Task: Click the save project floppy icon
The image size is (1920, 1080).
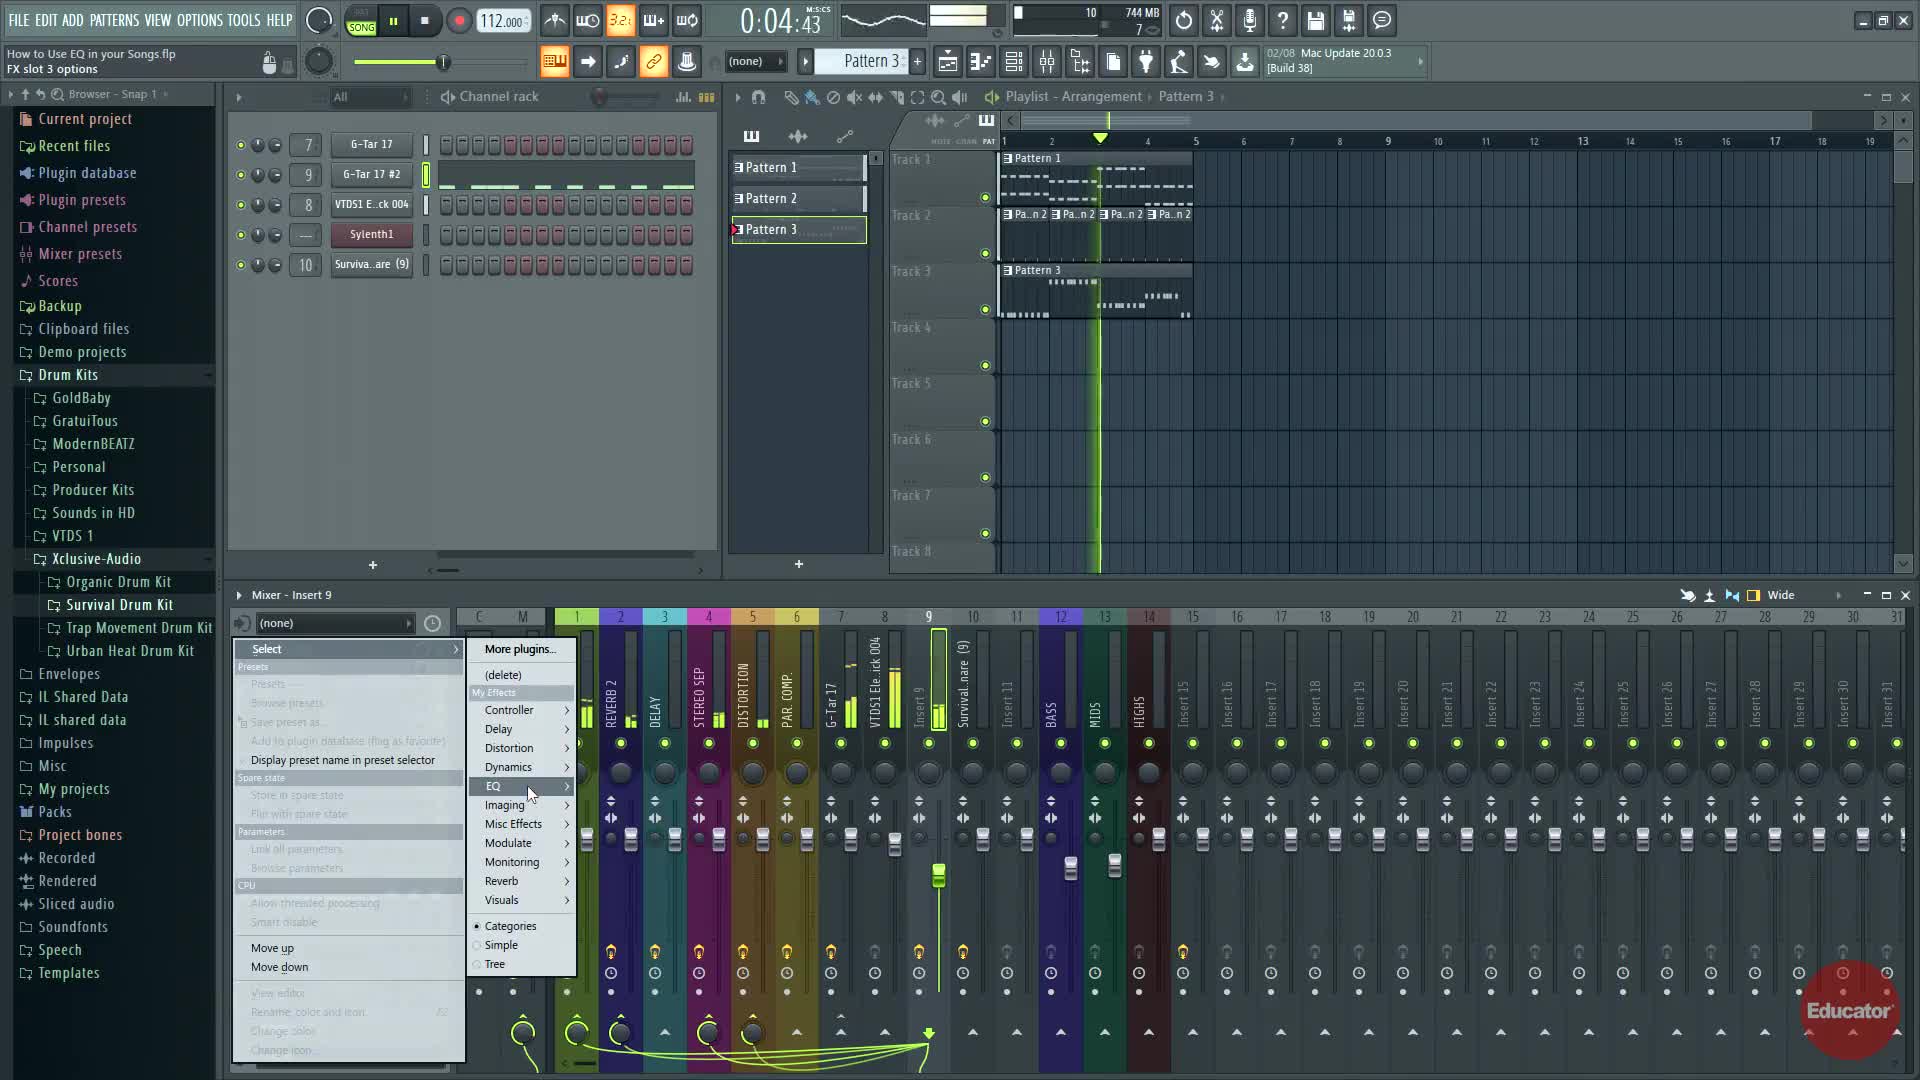Action: pyautogui.click(x=1315, y=21)
